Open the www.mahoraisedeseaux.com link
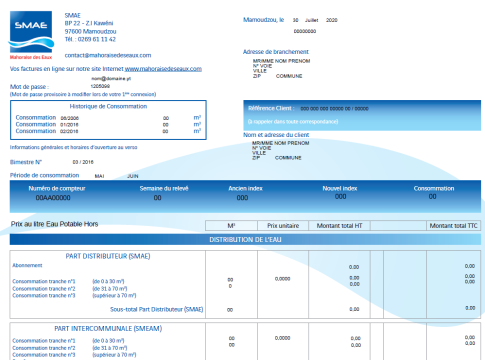 click(x=163, y=69)
